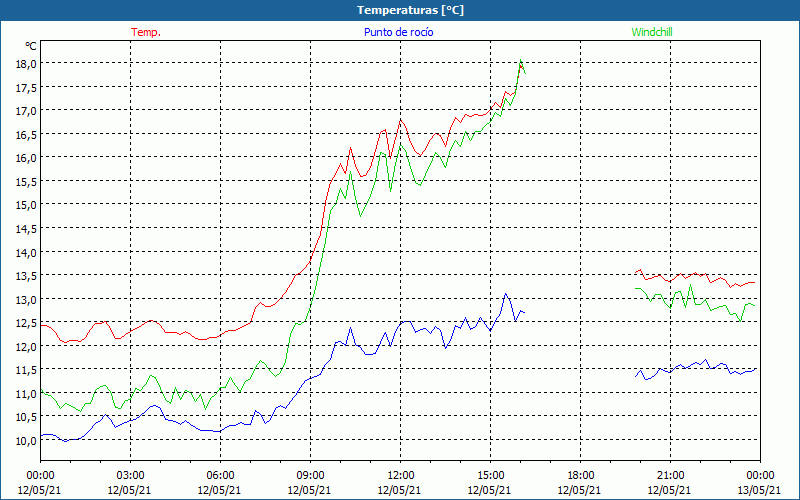Click the 09:00 time axis label
This screenshot has height=500, width=800.
[x=310, y=476]
